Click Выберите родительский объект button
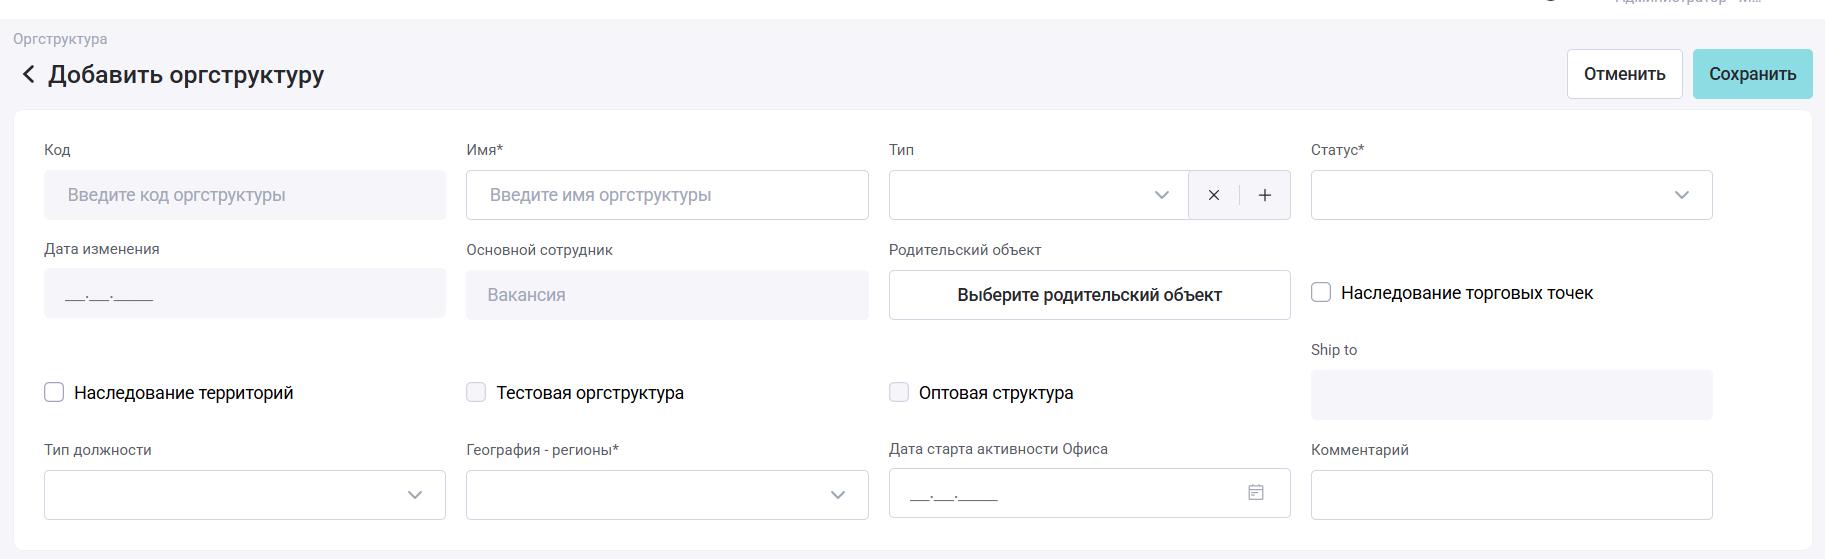1825x559 pixels. click(x=1089, y=295)
